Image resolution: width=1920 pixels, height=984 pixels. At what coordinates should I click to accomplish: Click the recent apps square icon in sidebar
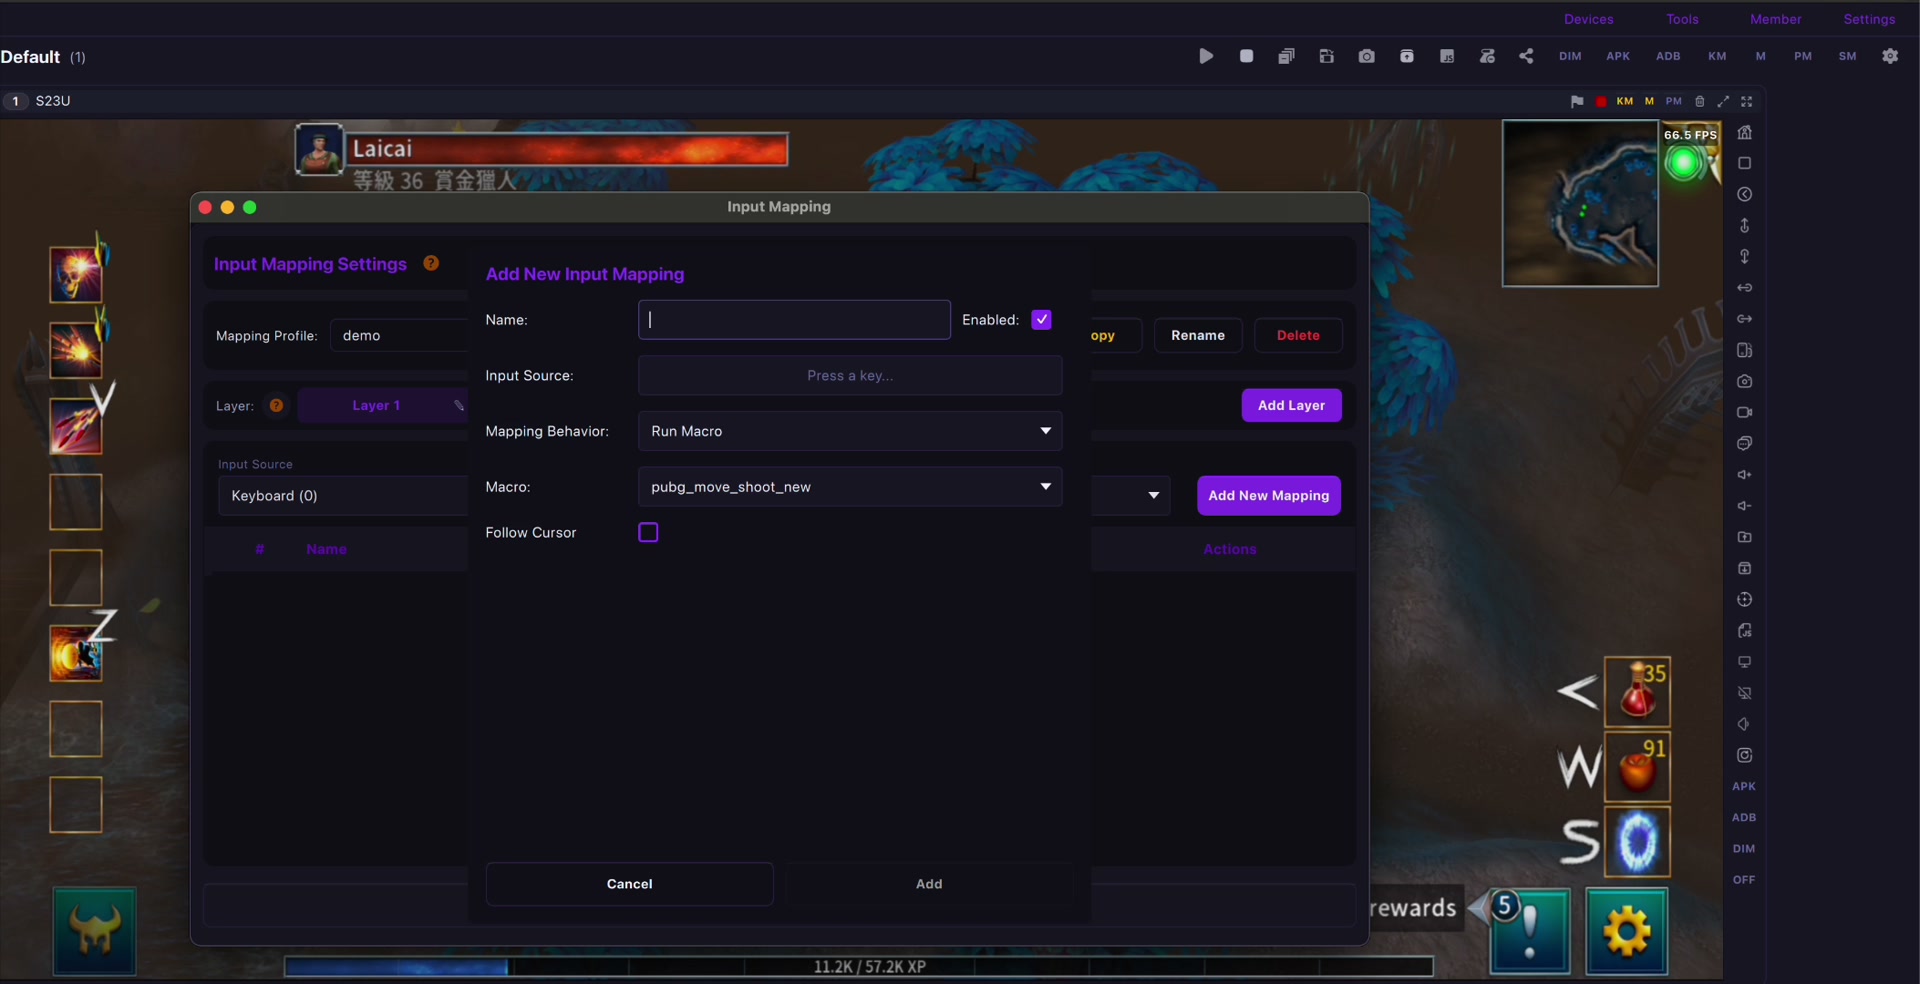click(x=1745, y=163)
